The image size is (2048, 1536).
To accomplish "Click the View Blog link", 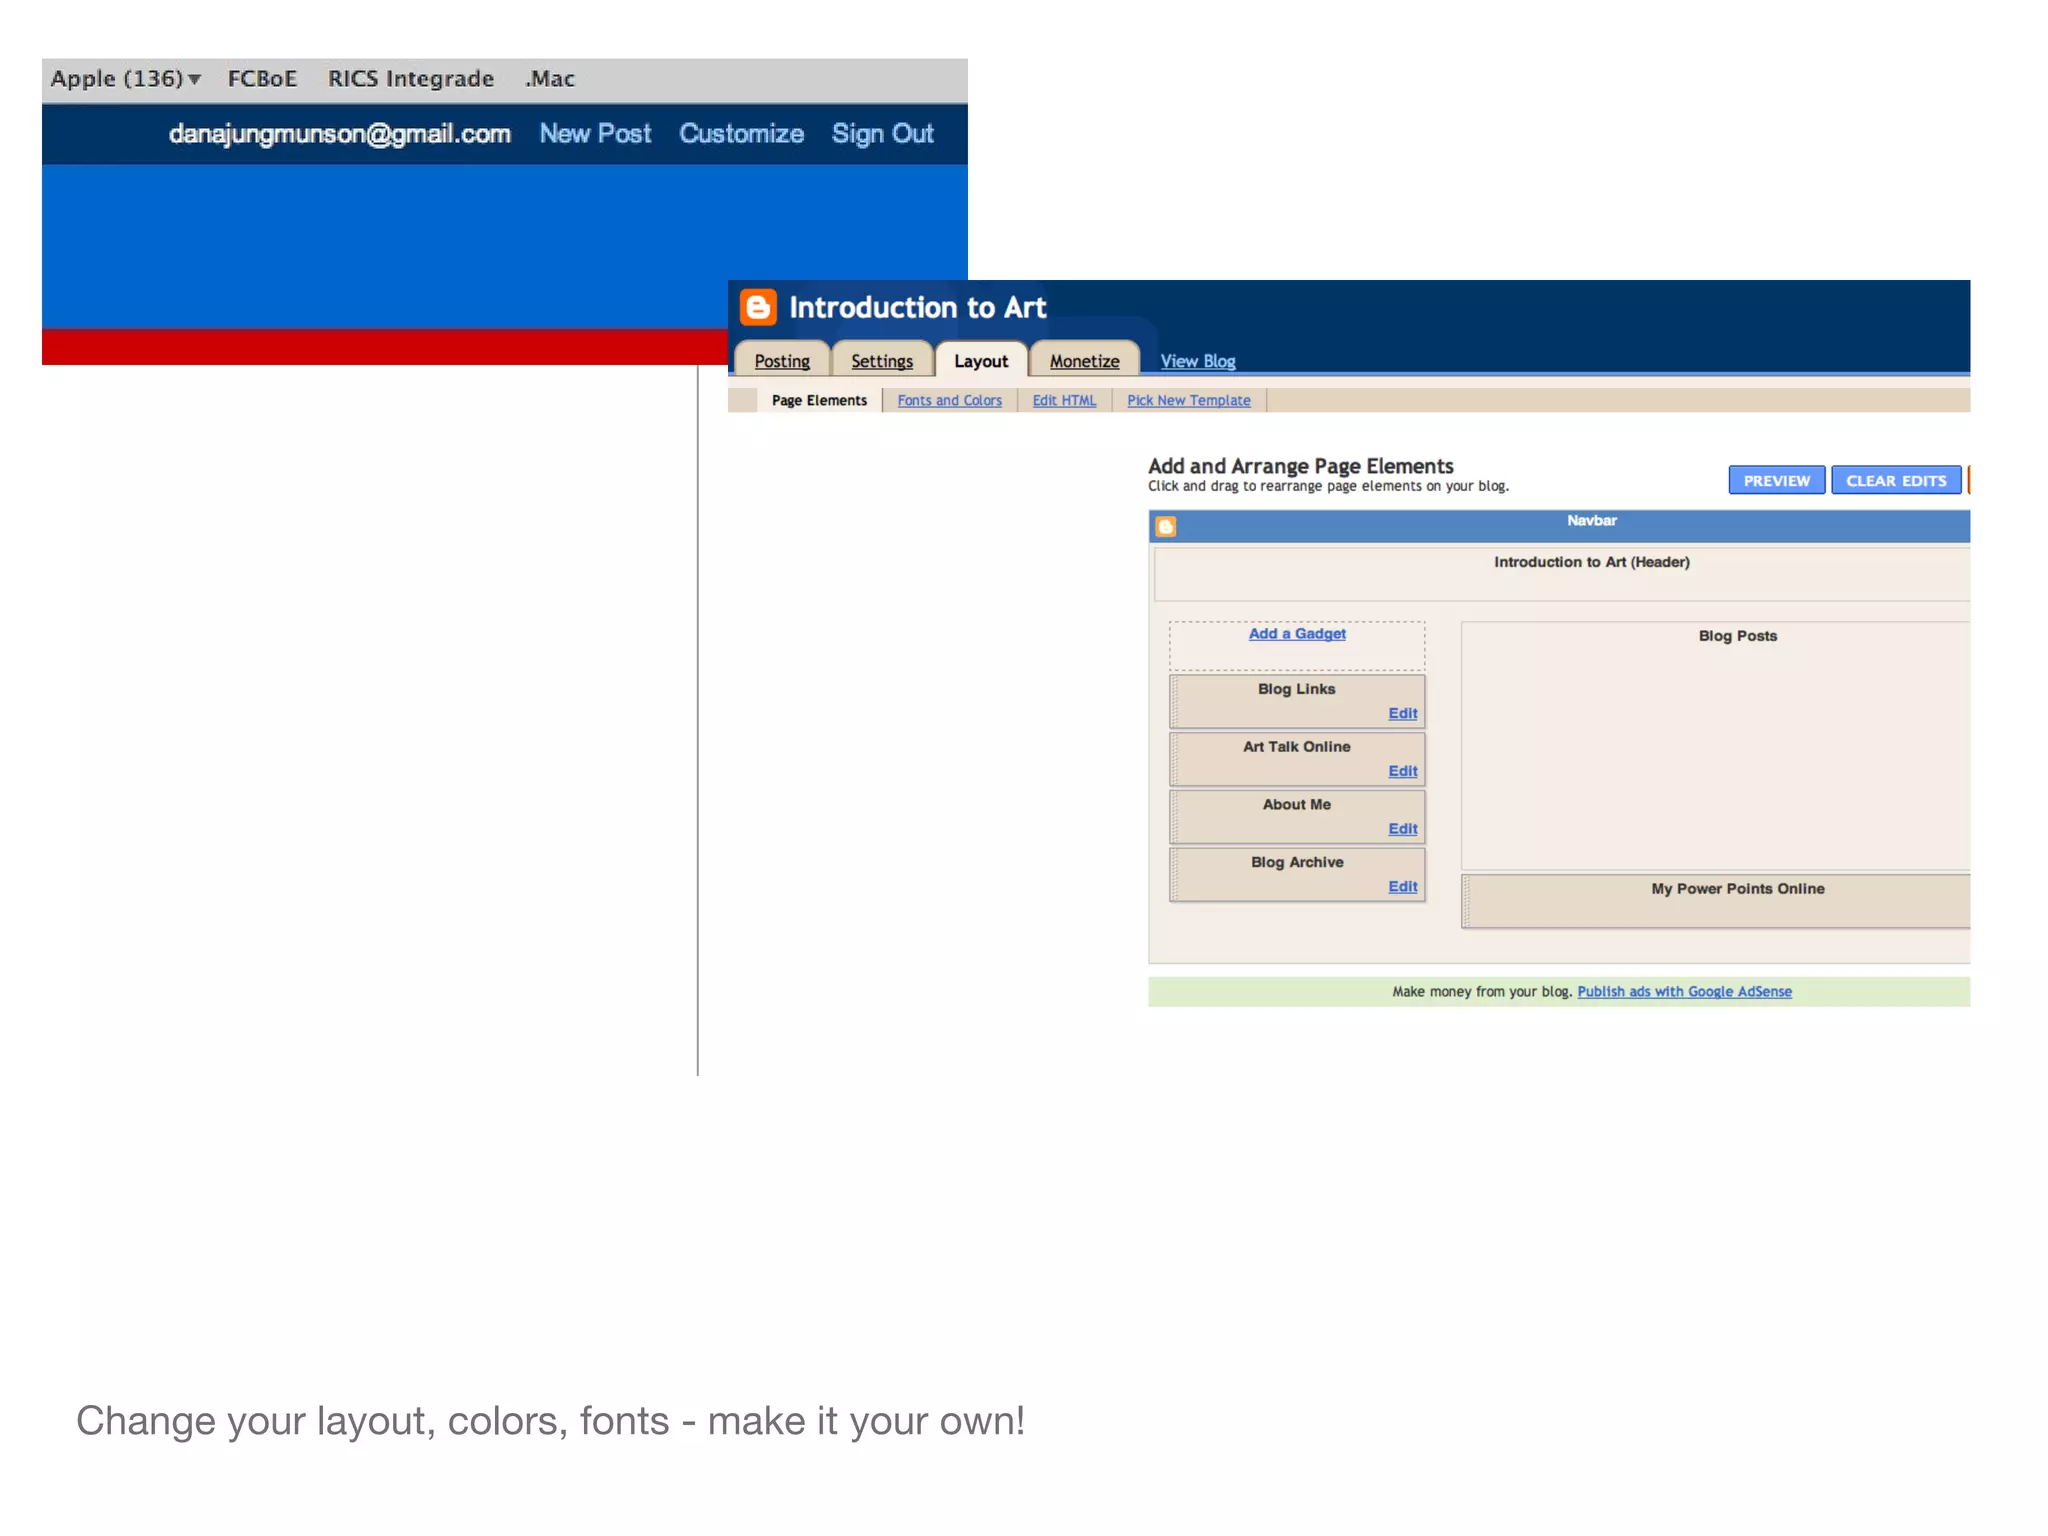I will (x=1198, y=361).
